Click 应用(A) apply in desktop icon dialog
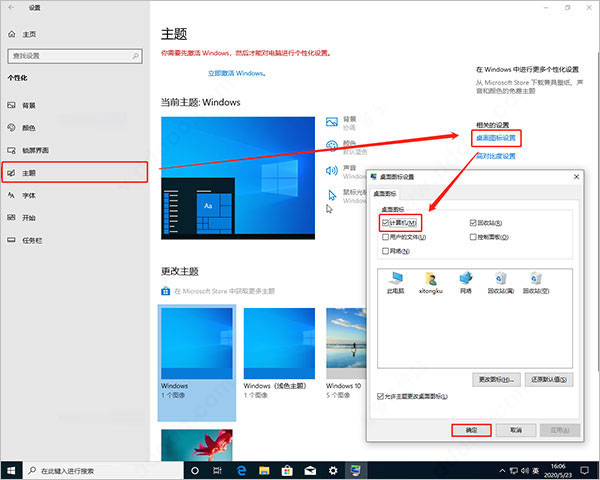This screenshot has width=600, height=480. pyautogui.click(x=560, y=430)
